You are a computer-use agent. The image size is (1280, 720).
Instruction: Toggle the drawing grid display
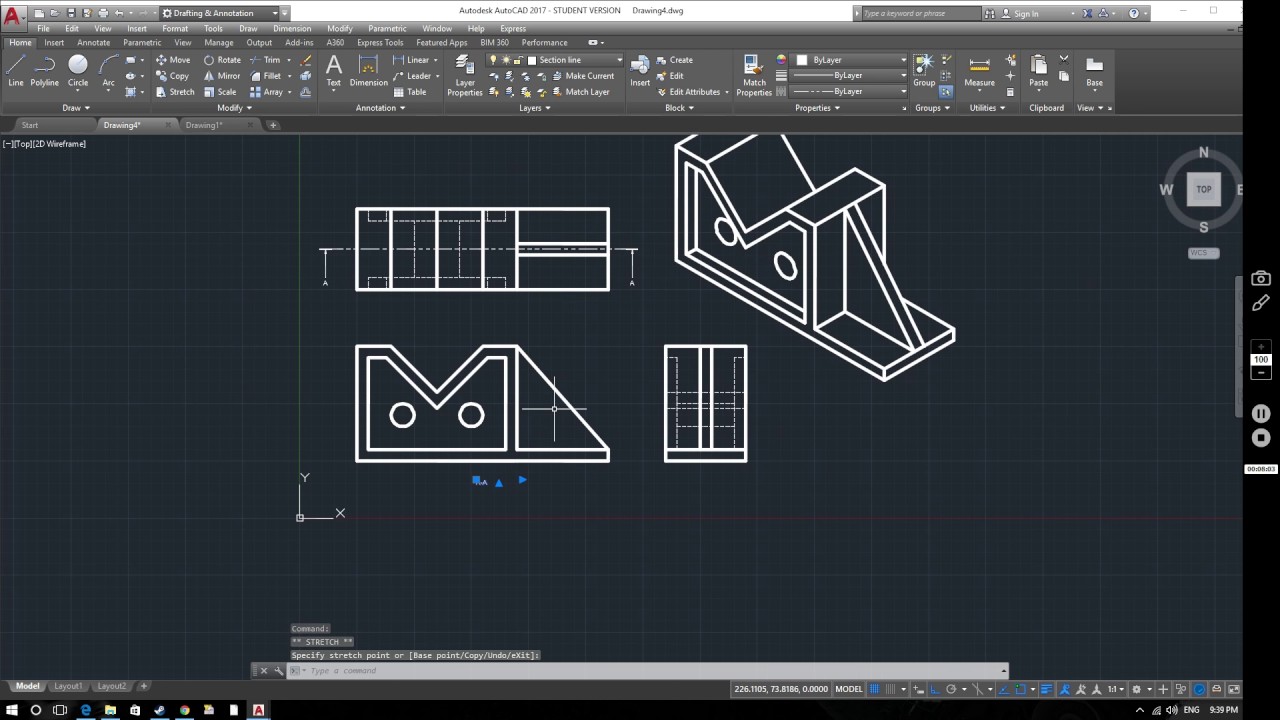pos(874,689)
